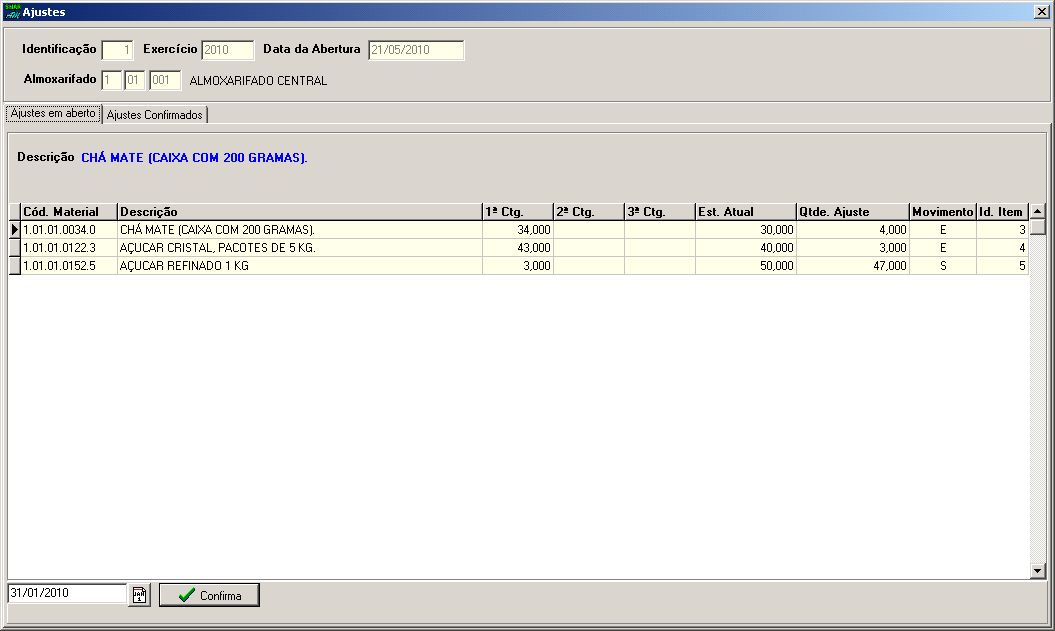Open the calendar date picker icon

tap(139, 595)
